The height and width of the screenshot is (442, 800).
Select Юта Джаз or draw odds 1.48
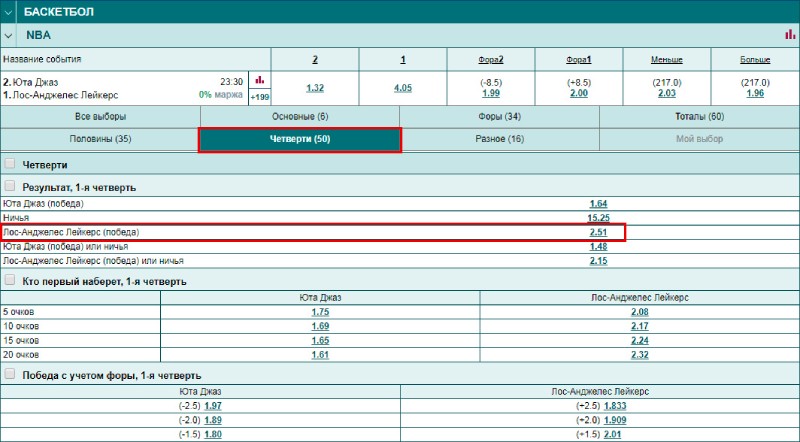(x=598, y=247)
